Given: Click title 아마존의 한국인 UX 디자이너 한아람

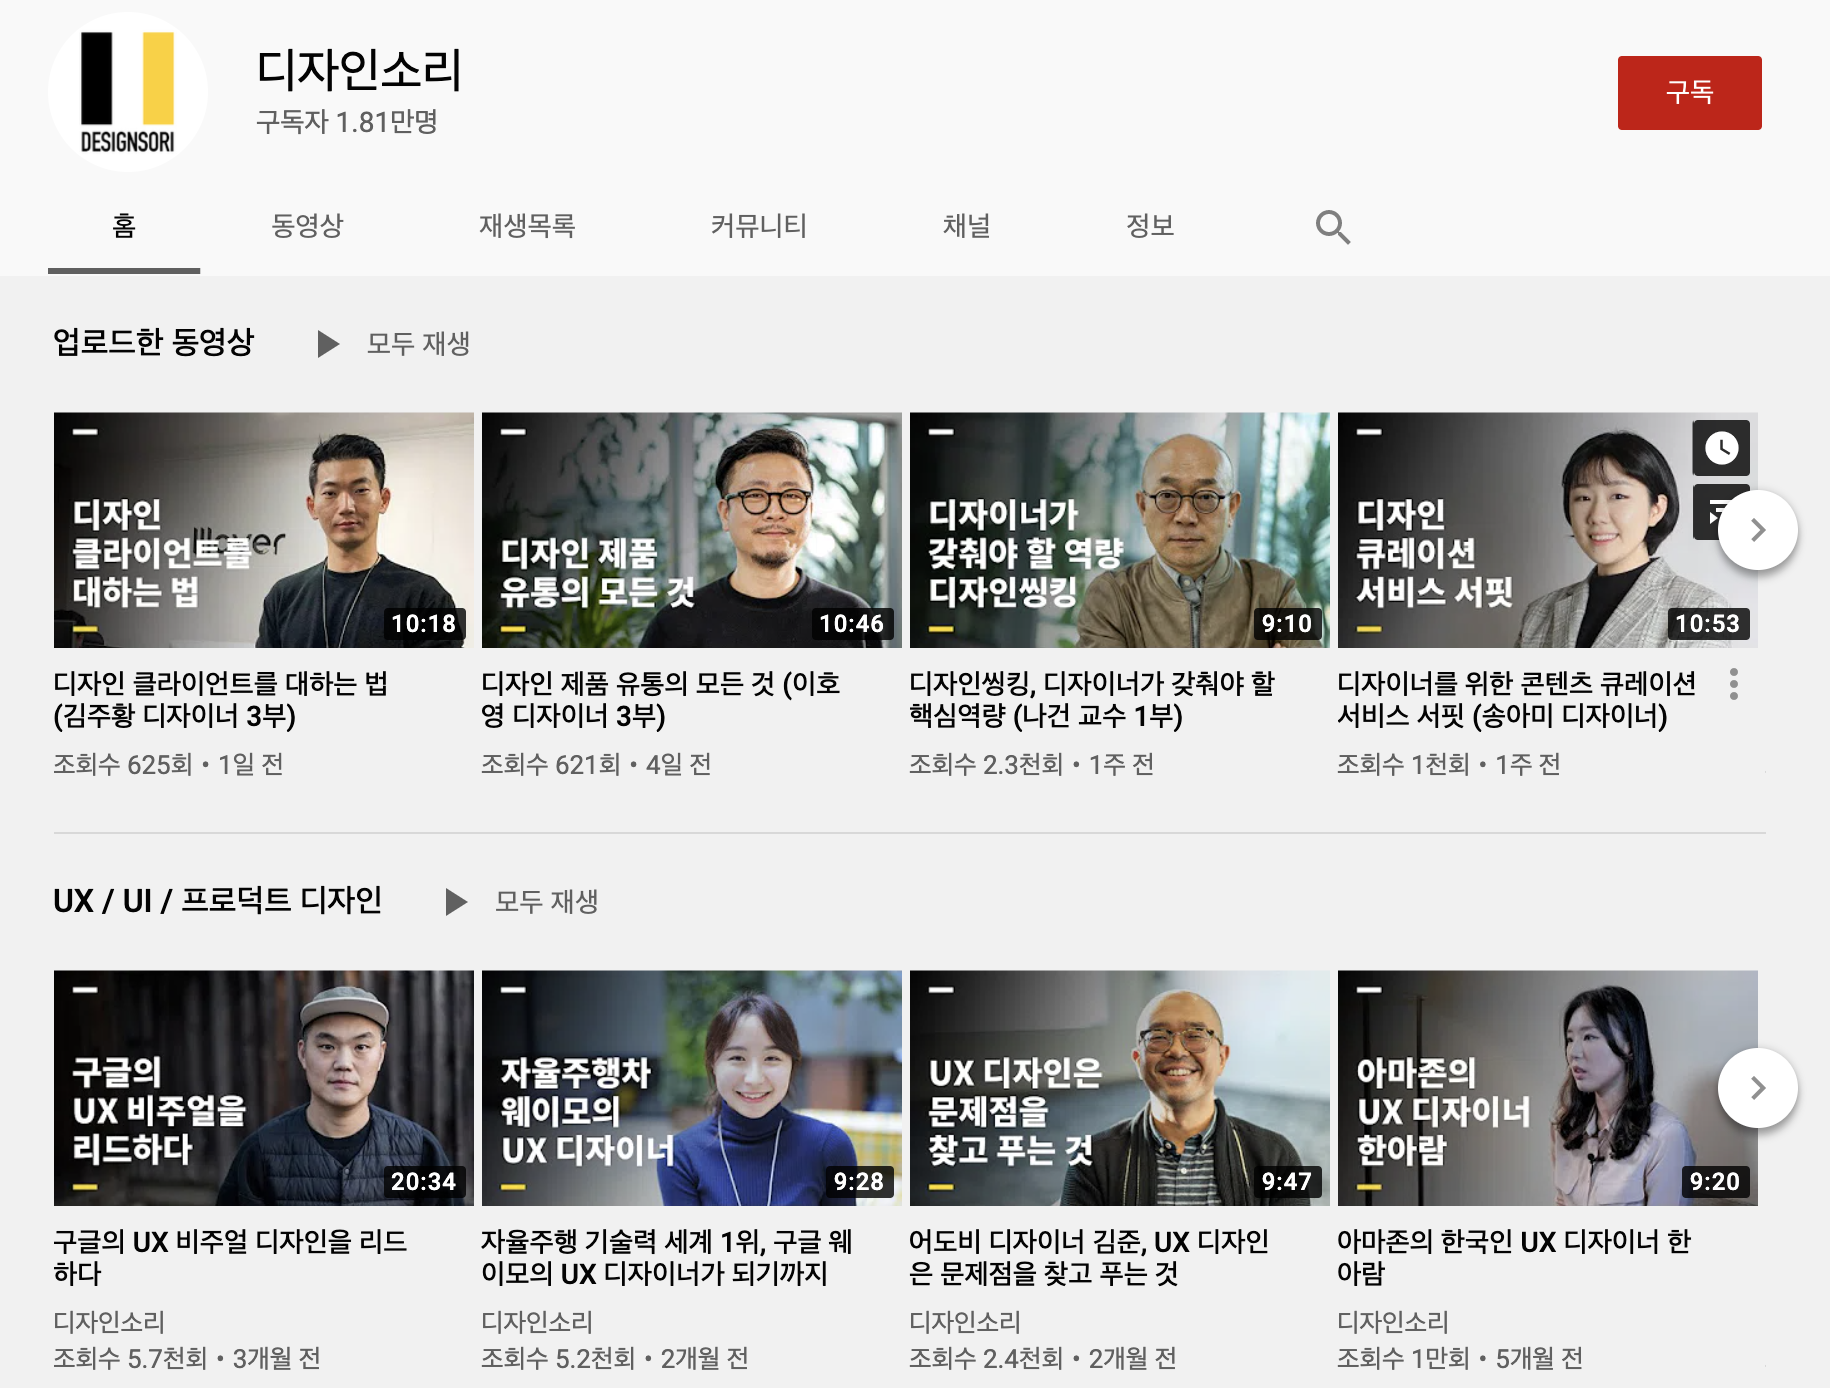Looking at the screenshot, I should (1514, 1258).
